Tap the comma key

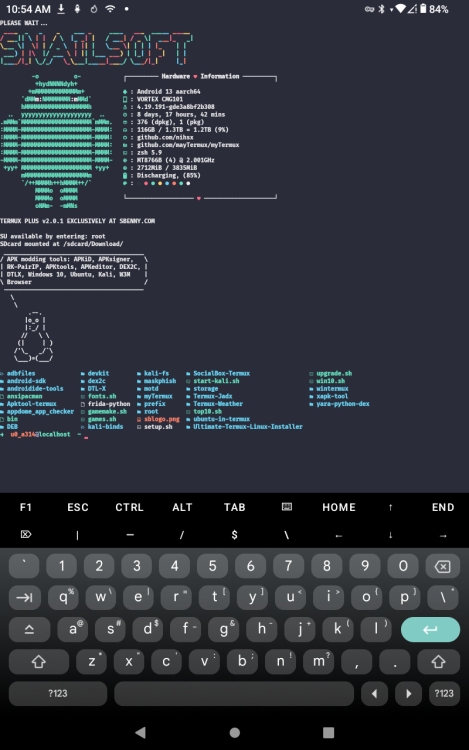pyautogui.click(x=357, y=662)
